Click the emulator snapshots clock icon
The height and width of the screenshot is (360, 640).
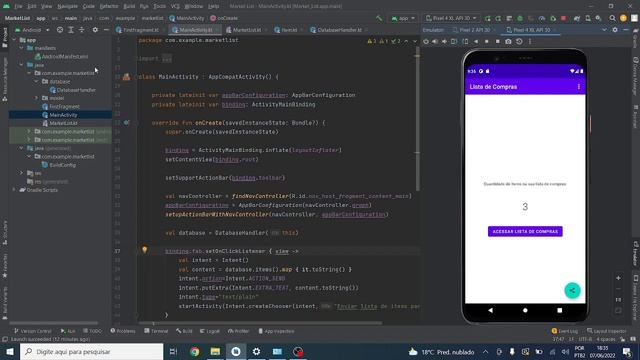click(x=519, y=41)
